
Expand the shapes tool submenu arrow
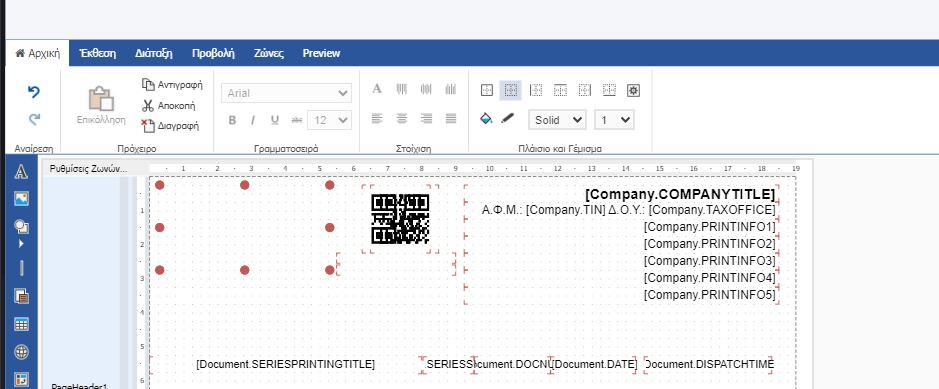(x=21, y=244)
